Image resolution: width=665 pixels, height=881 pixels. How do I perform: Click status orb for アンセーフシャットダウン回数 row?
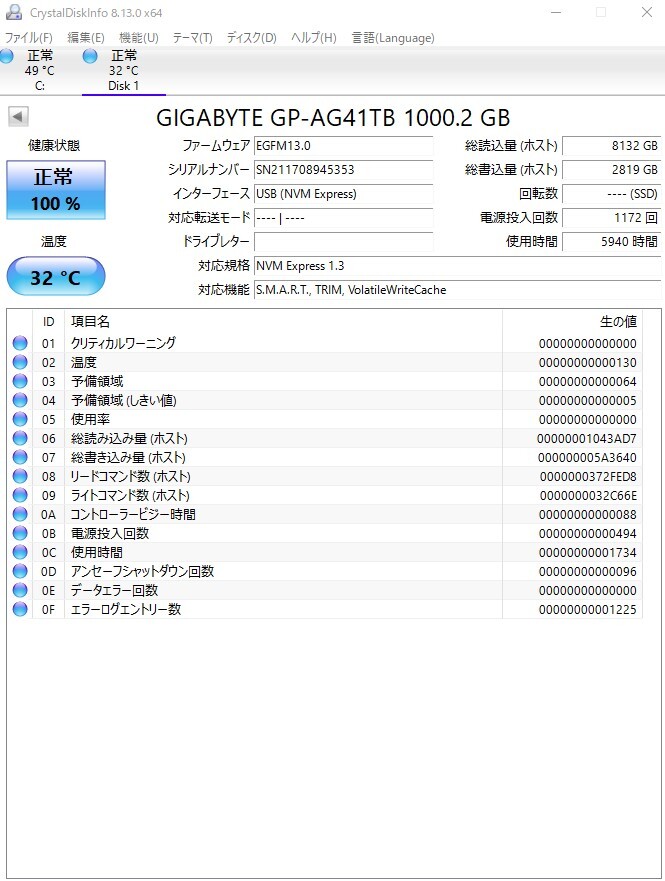(20, 571)
